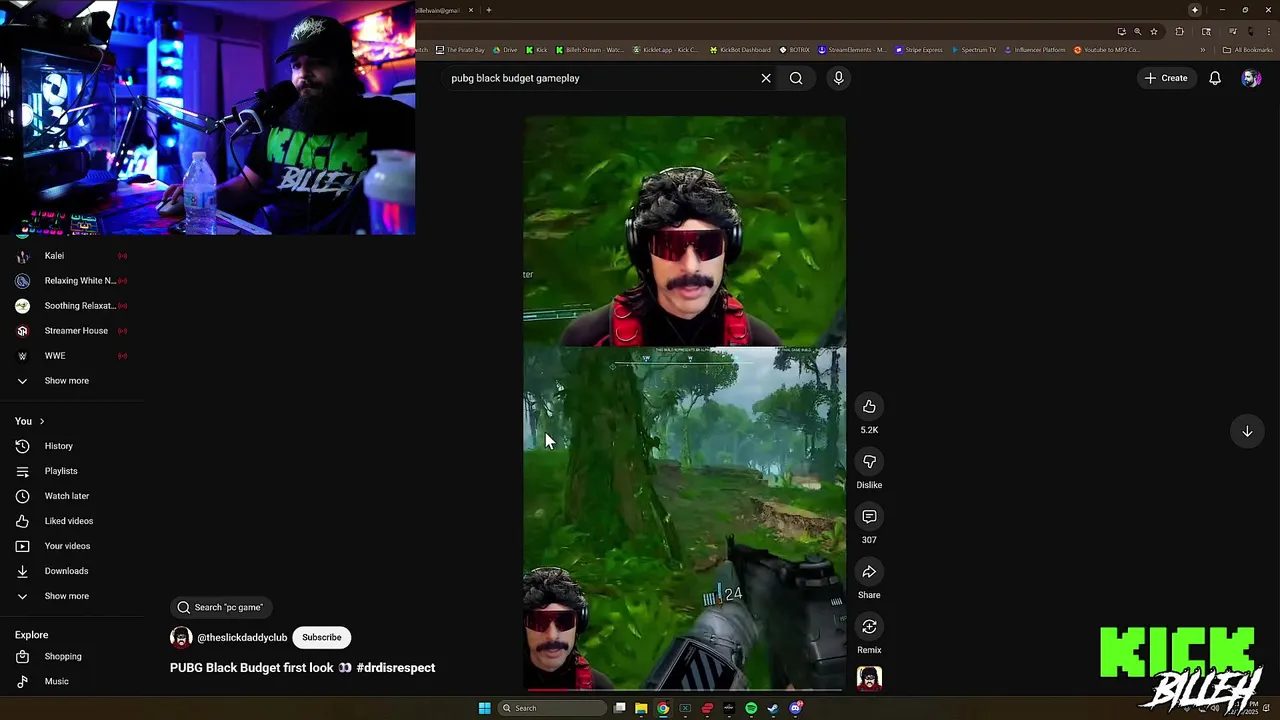Show hidden bookmarks with double chevron

point(1203,50)
